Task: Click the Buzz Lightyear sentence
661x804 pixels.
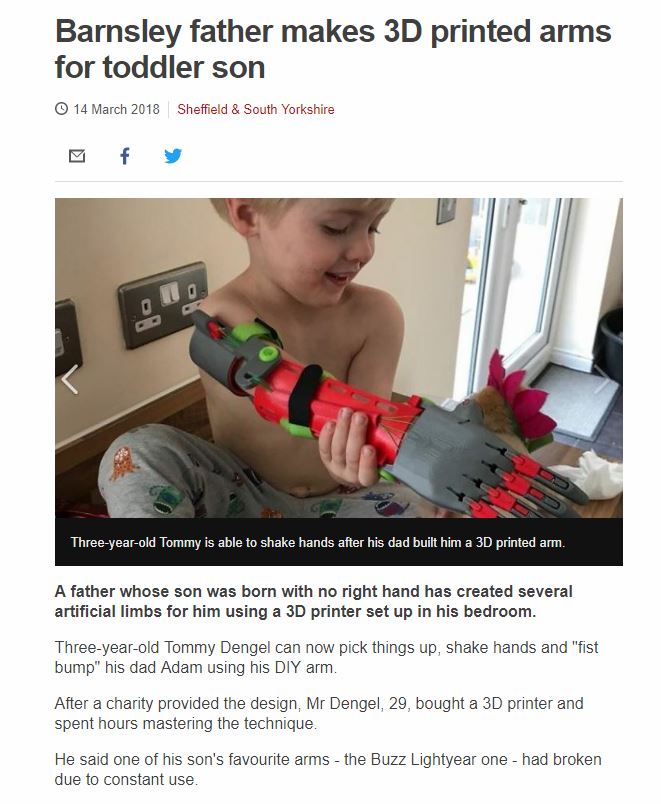Action: [328, 769]
